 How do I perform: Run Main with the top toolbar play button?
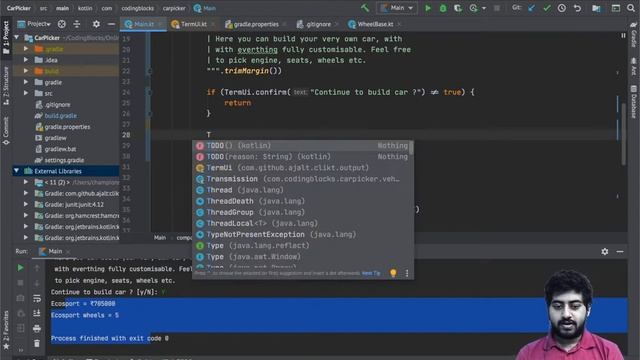(428, 8)
